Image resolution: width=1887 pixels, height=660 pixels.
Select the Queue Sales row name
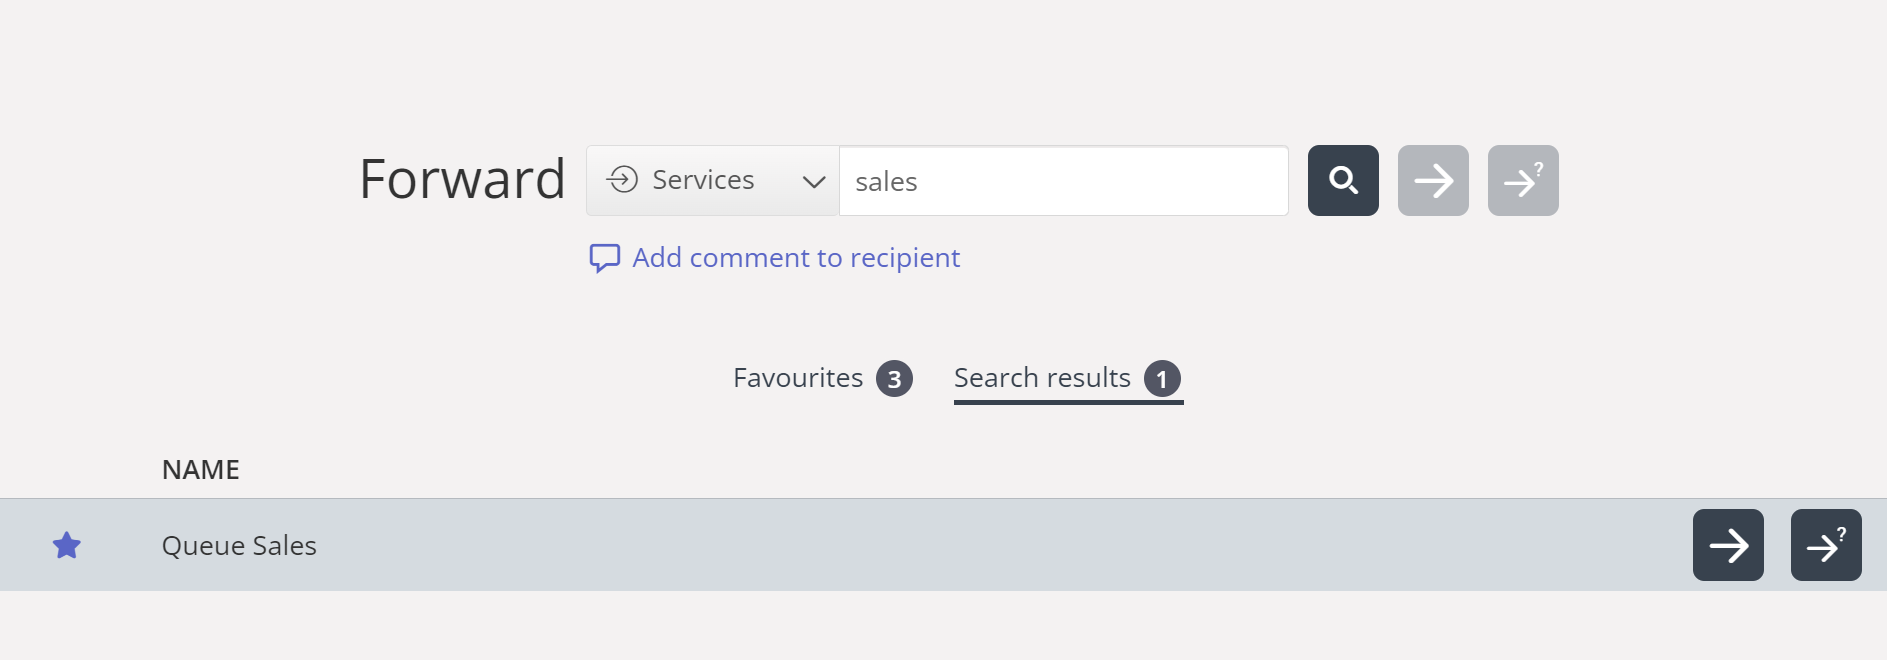click(x=239, y=545)
